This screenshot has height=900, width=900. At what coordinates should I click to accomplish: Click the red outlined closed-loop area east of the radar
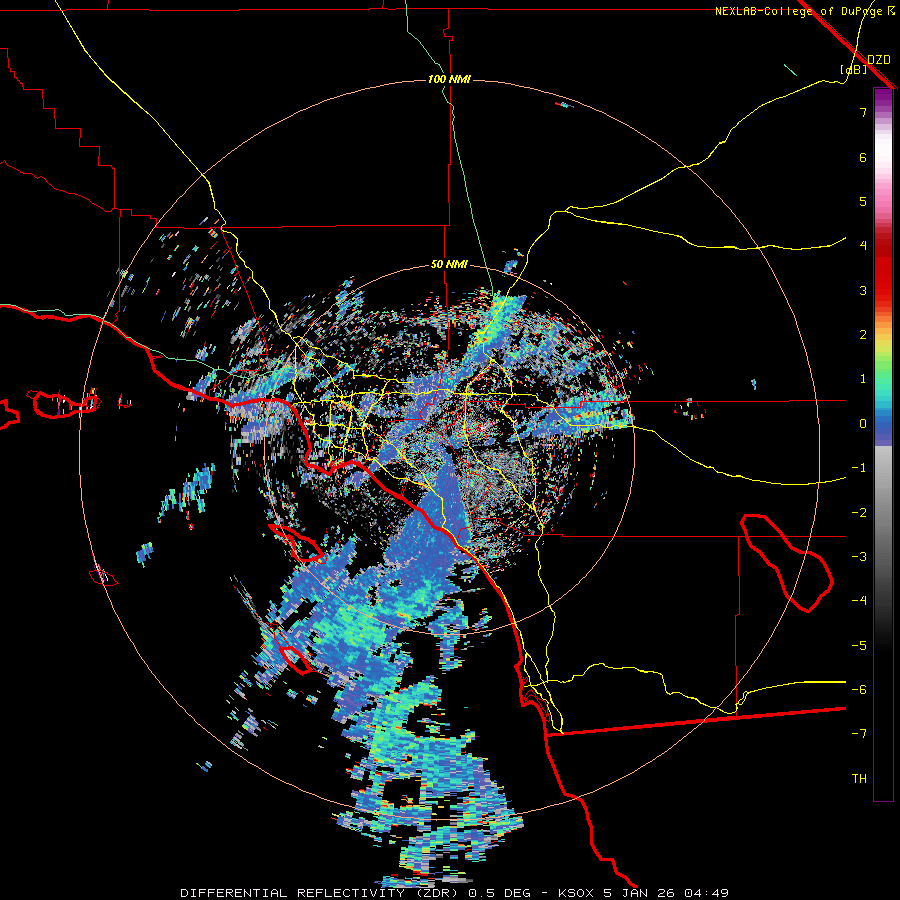[x=786, y=562]
